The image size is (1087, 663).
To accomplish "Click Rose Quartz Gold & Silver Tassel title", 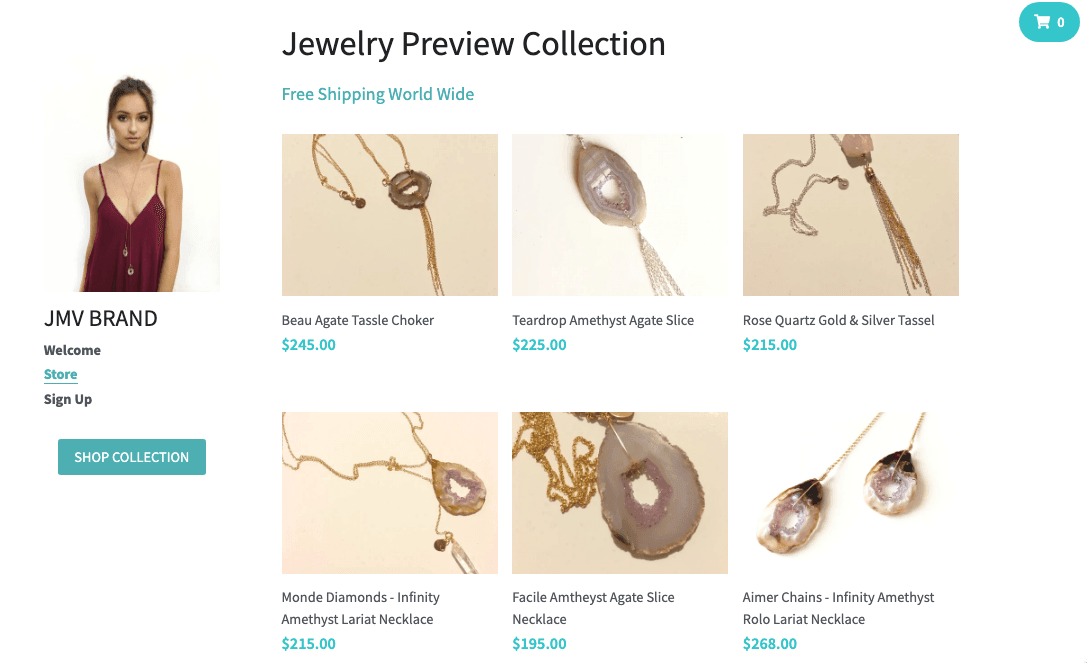I will pos(839,320).
